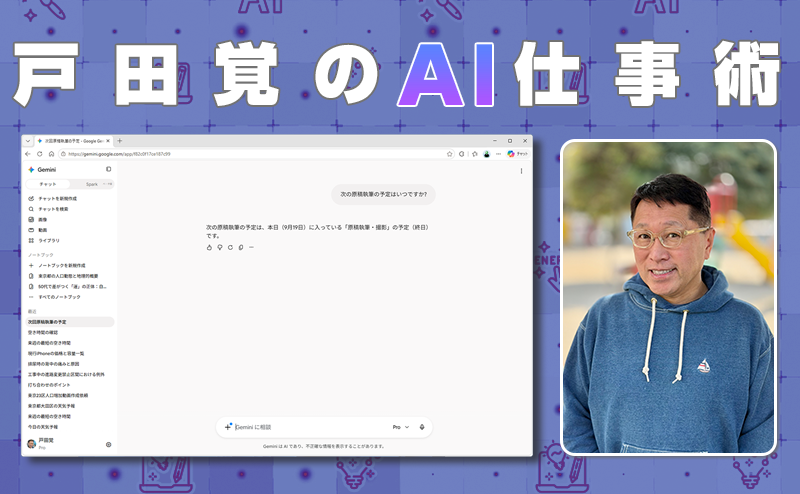Click regenerate icon under Gemini reply
The width and height of the screenshot is (800, 494).
[x=230, y=248]
